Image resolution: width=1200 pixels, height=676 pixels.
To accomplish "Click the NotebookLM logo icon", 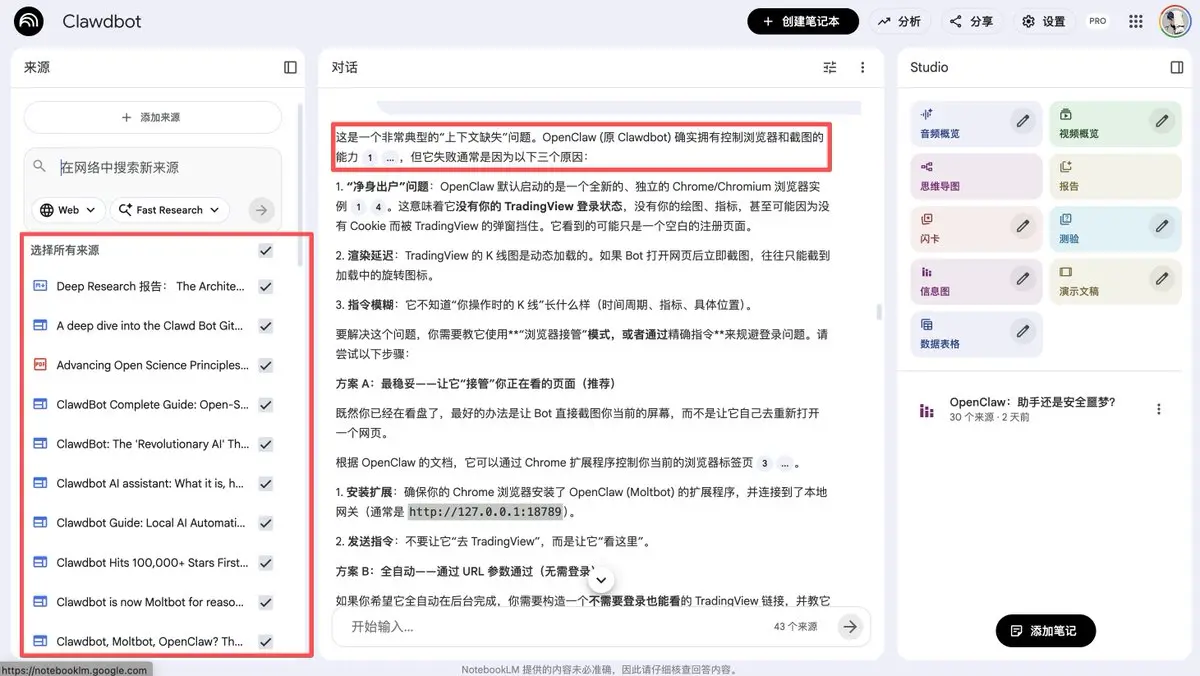I will point(29,21).
